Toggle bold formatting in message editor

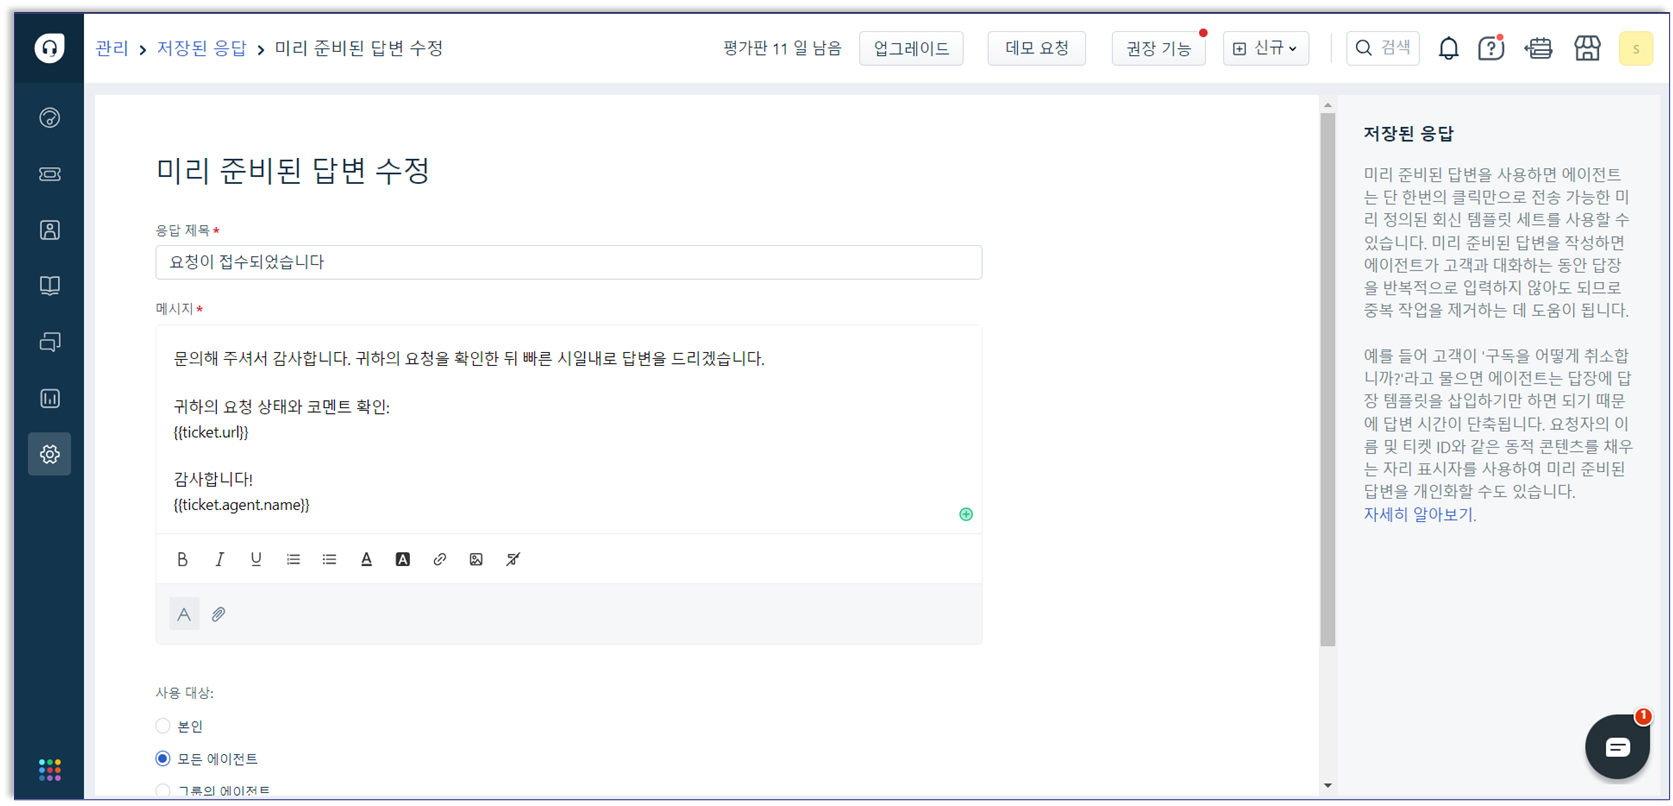(182, 559)
